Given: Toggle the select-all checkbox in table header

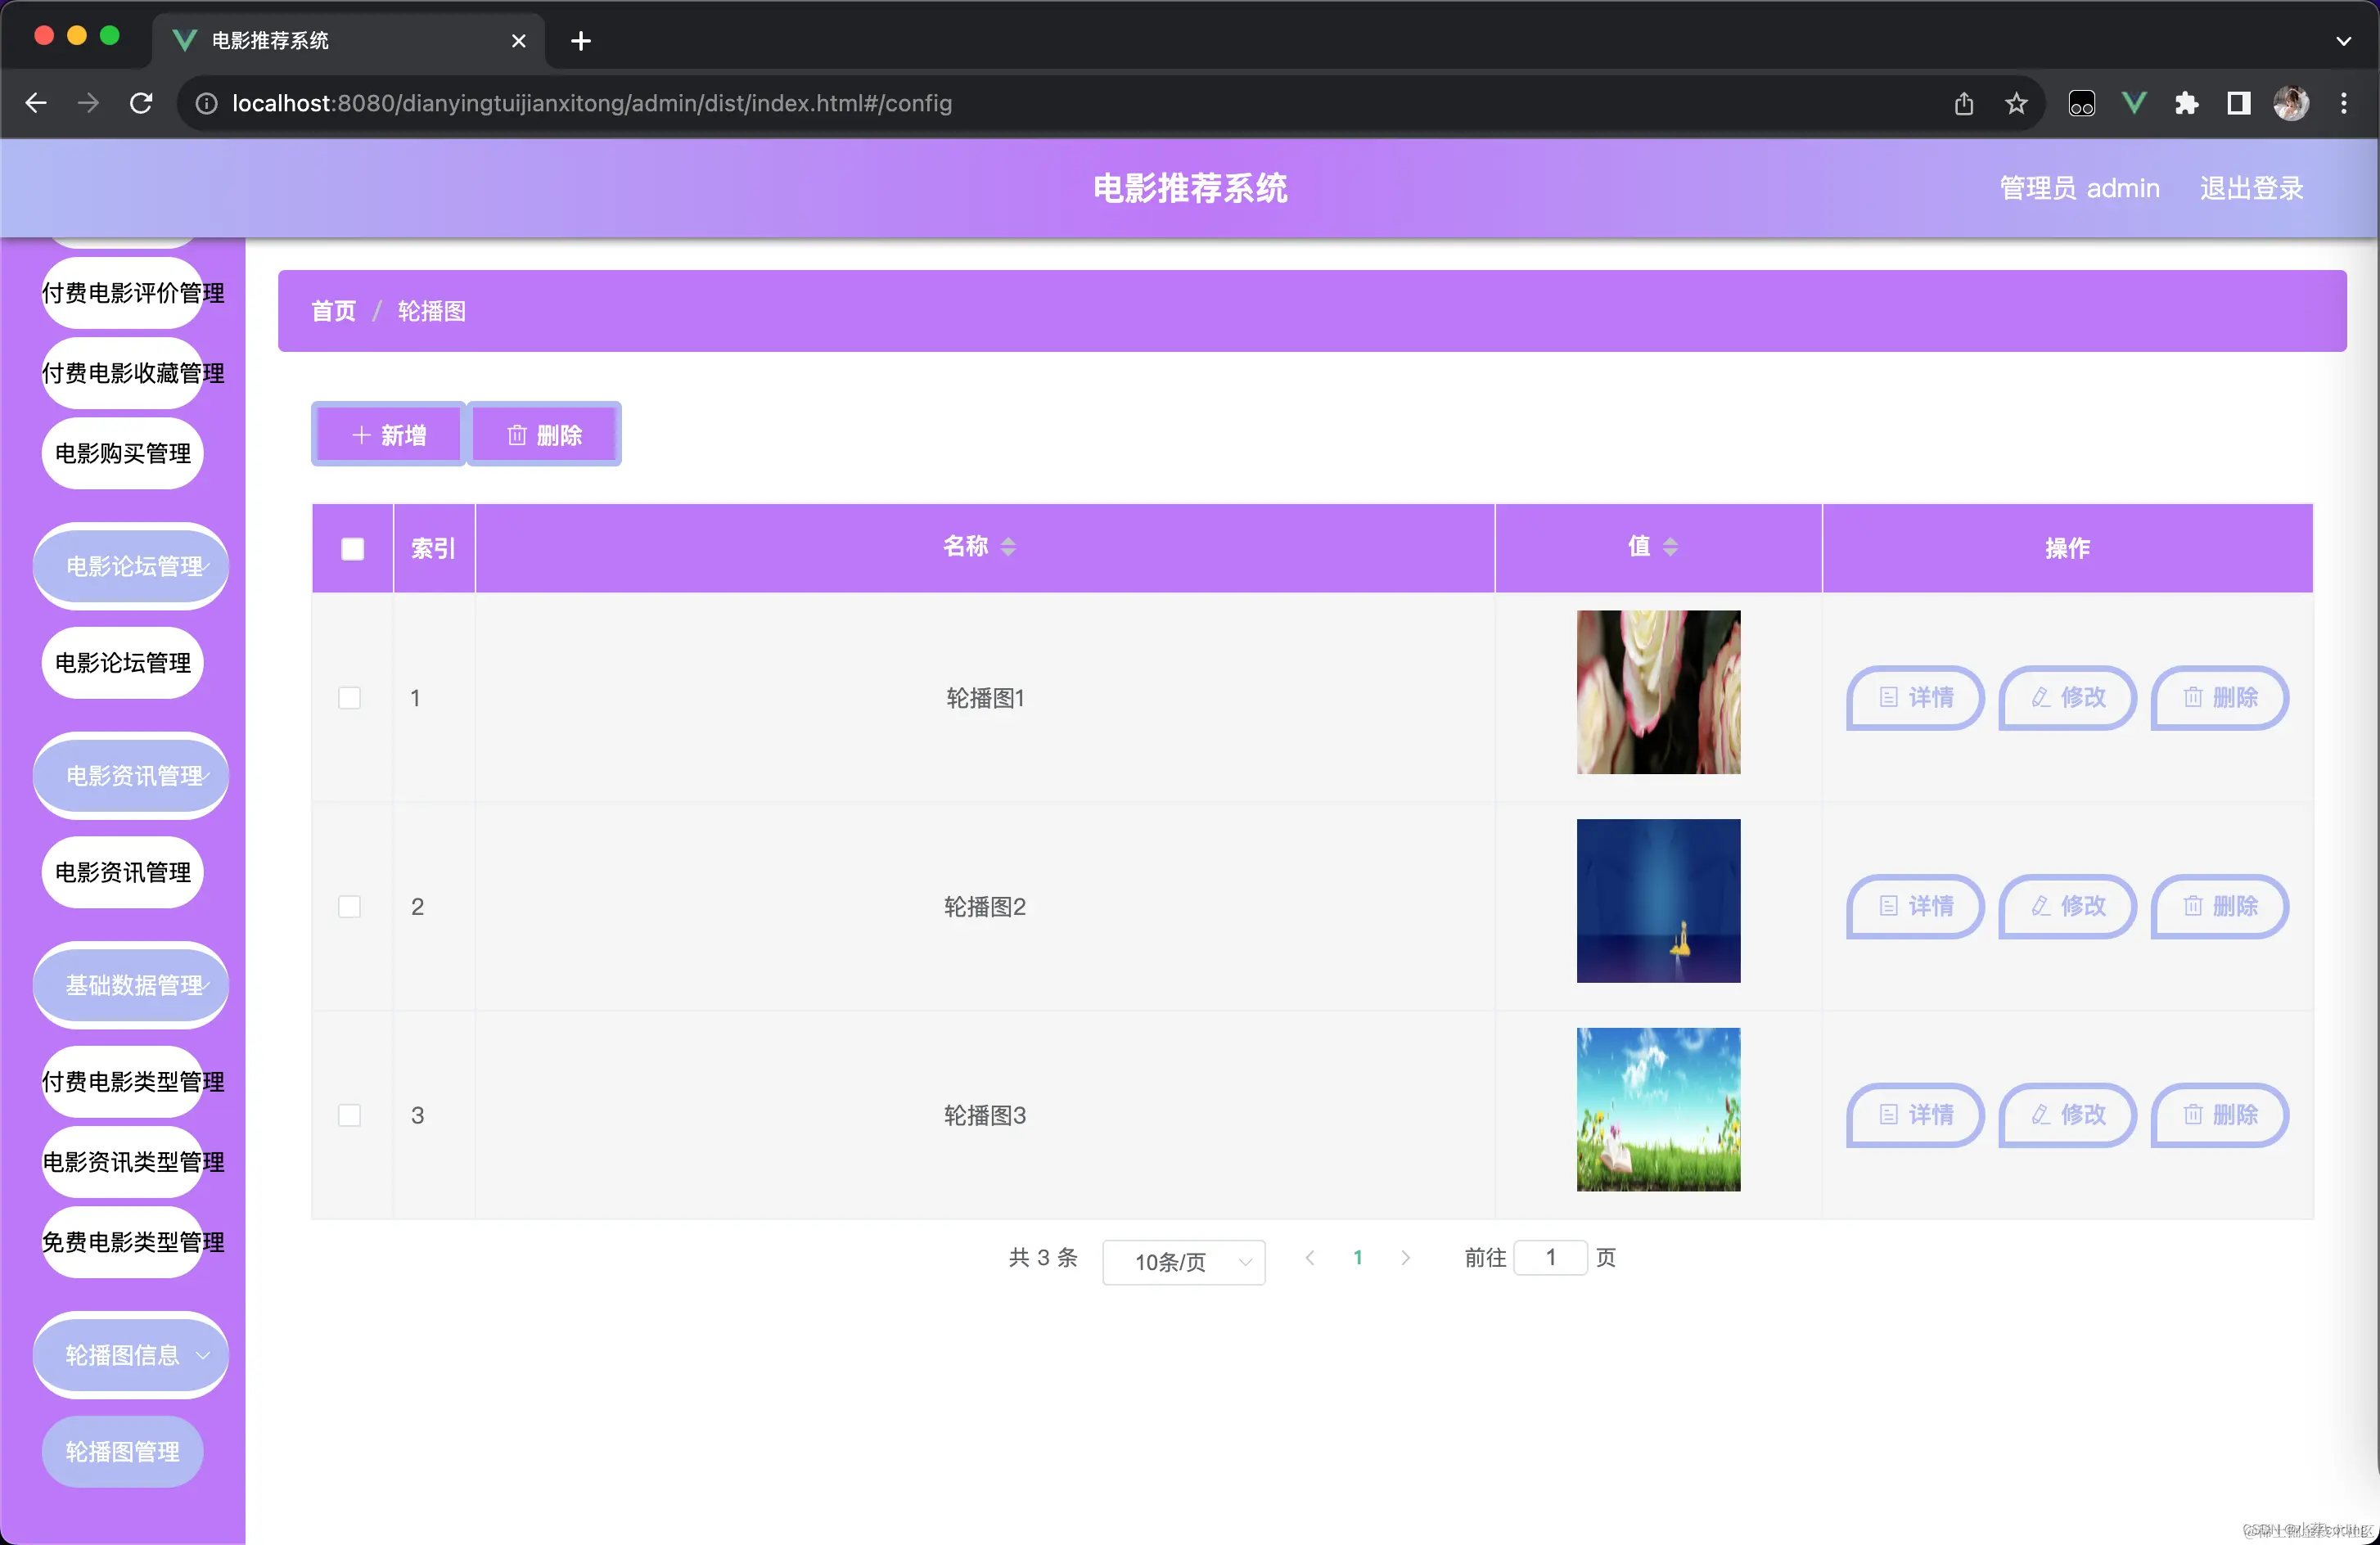Looking at the screenshot, I should (x=352, y=548).
